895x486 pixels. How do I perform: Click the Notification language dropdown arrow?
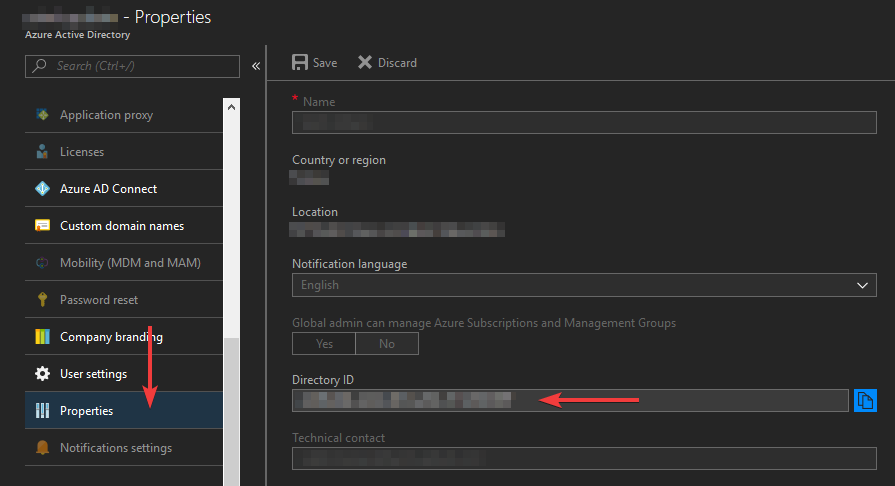pos(862,285)
